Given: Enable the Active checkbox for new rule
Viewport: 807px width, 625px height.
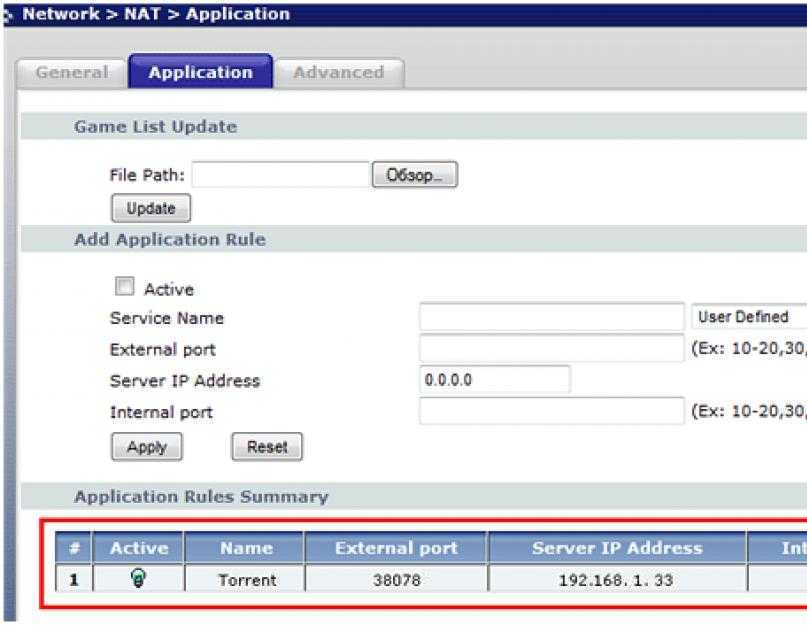Looking at the screenshot, I should coord(124,286).
